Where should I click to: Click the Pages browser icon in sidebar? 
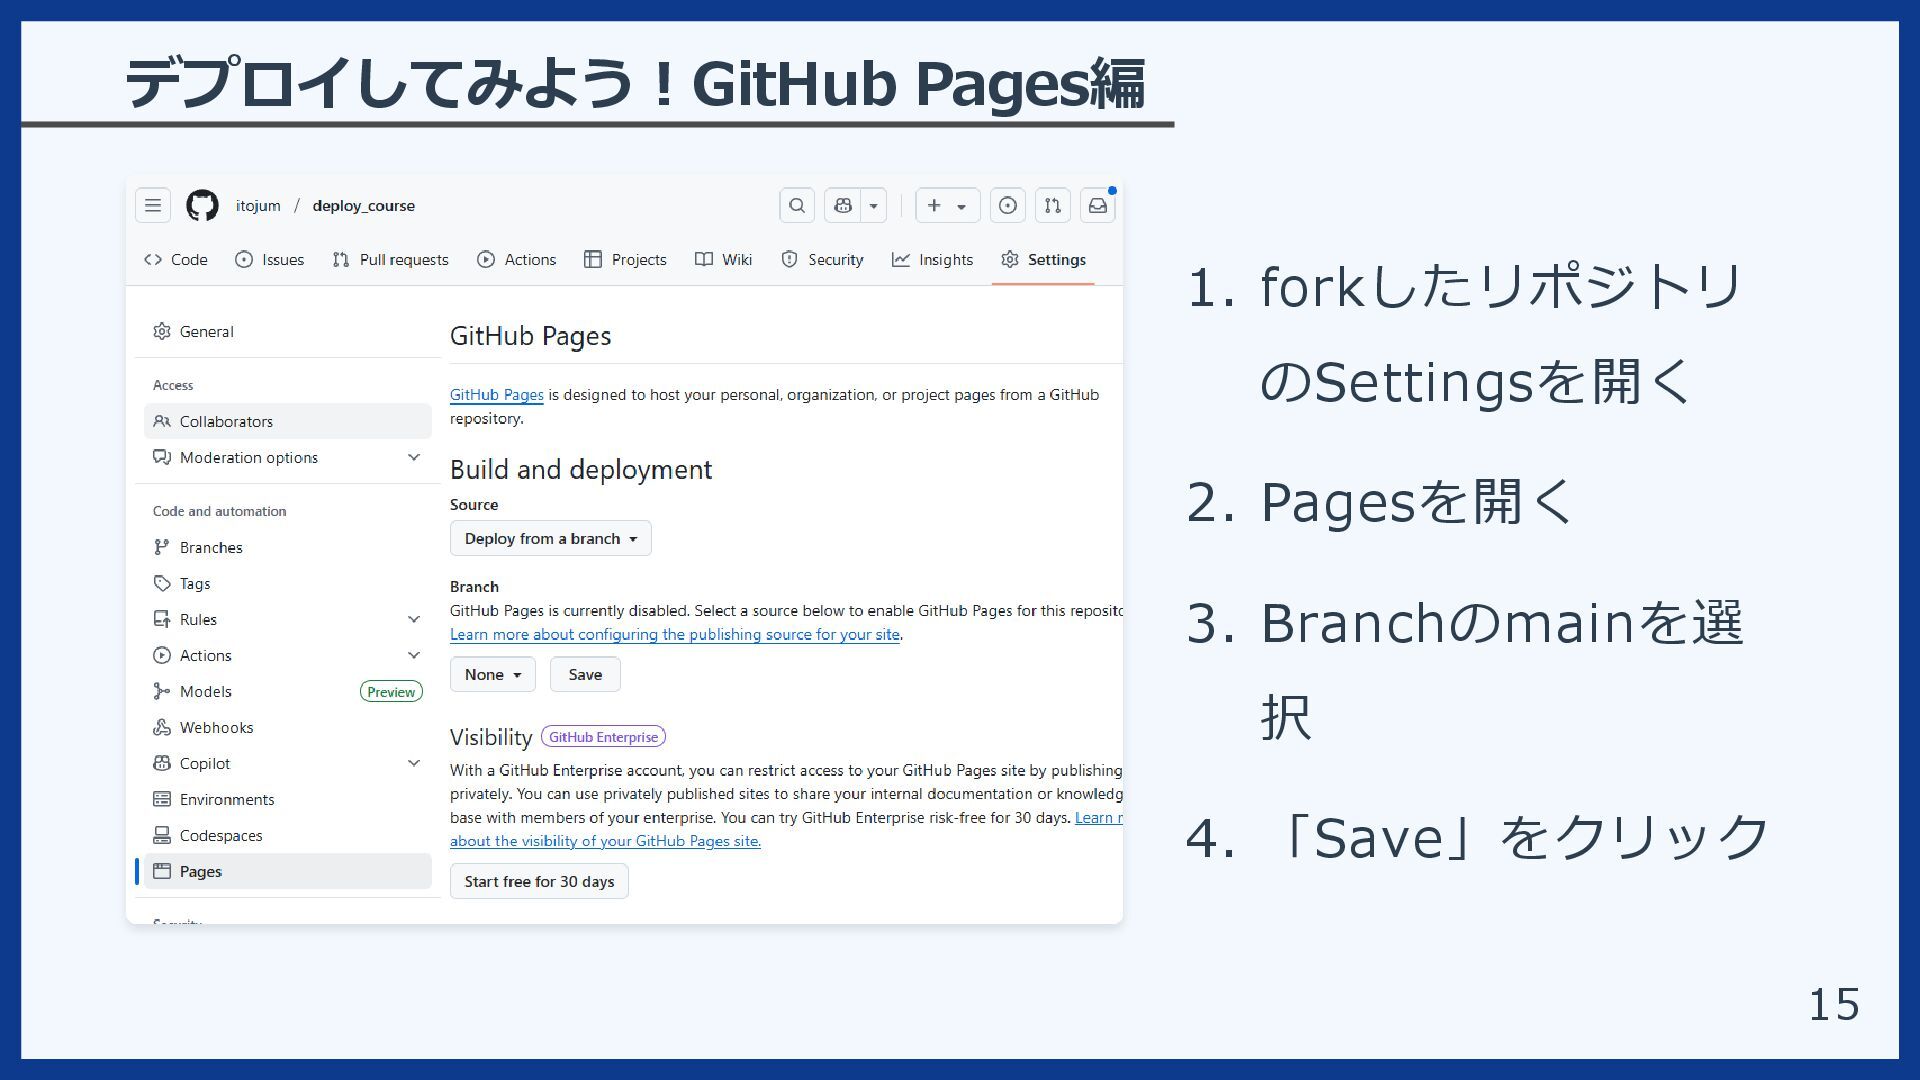162,872
